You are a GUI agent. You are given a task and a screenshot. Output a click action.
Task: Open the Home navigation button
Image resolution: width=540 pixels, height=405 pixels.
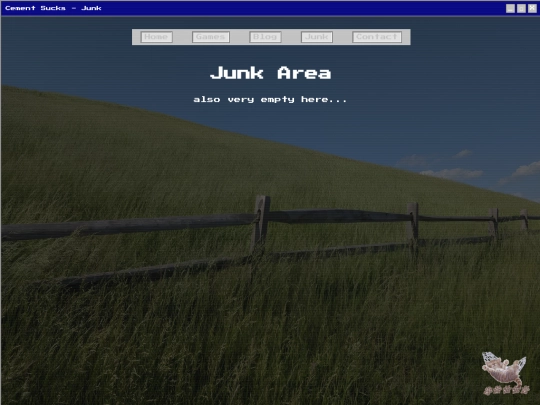tap(156, 37)
